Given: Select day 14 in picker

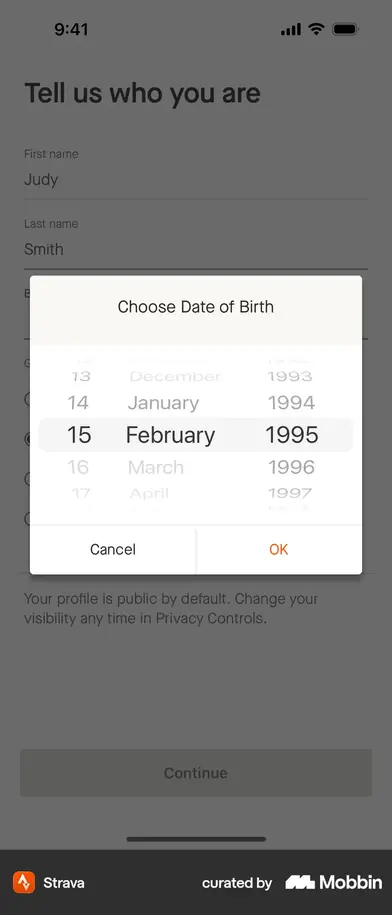Looking at the screenshot, I should tap(78, 403).
